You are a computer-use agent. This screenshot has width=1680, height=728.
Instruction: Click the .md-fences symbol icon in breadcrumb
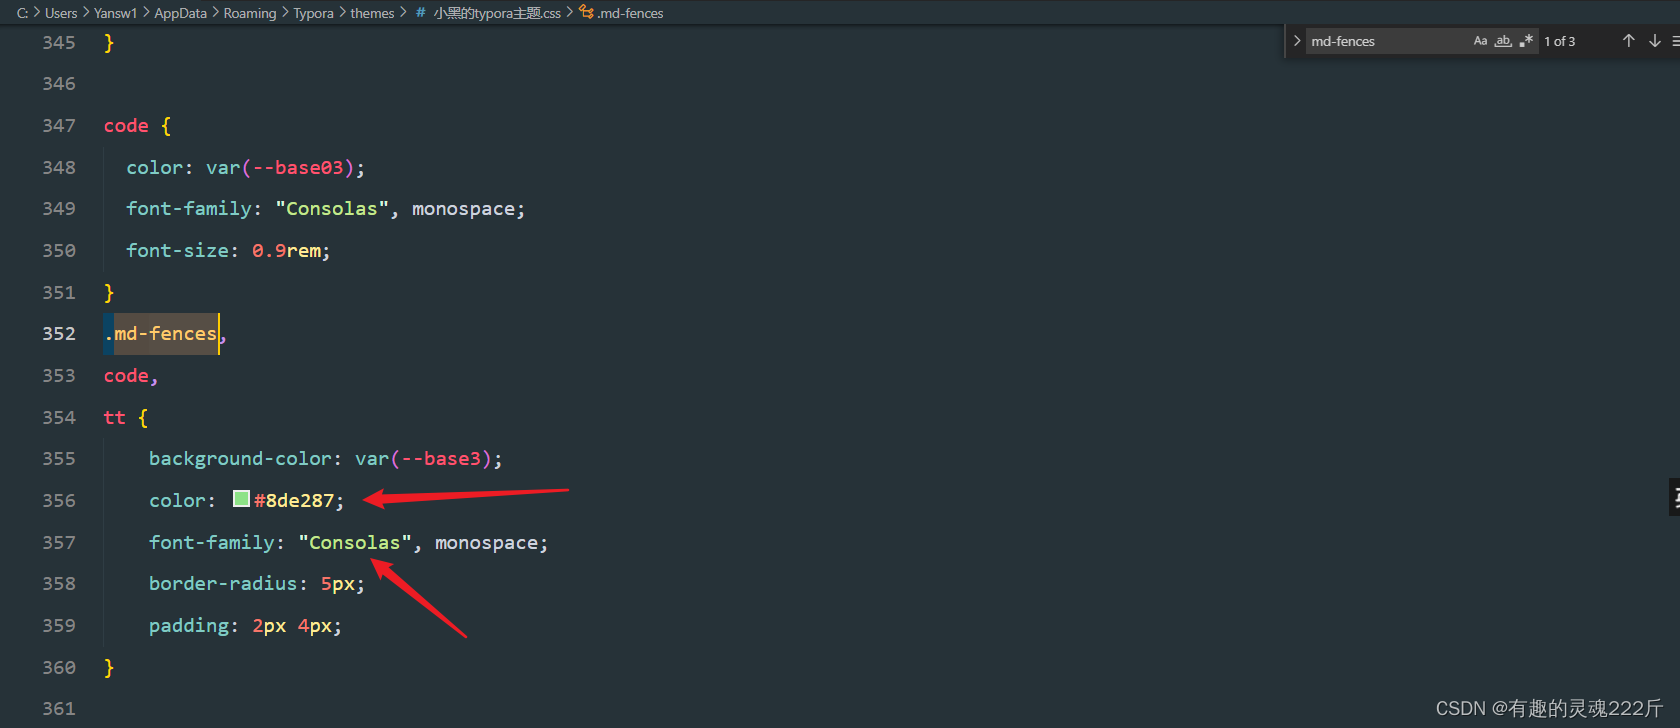pyautogui.click(x=587, y=12)
